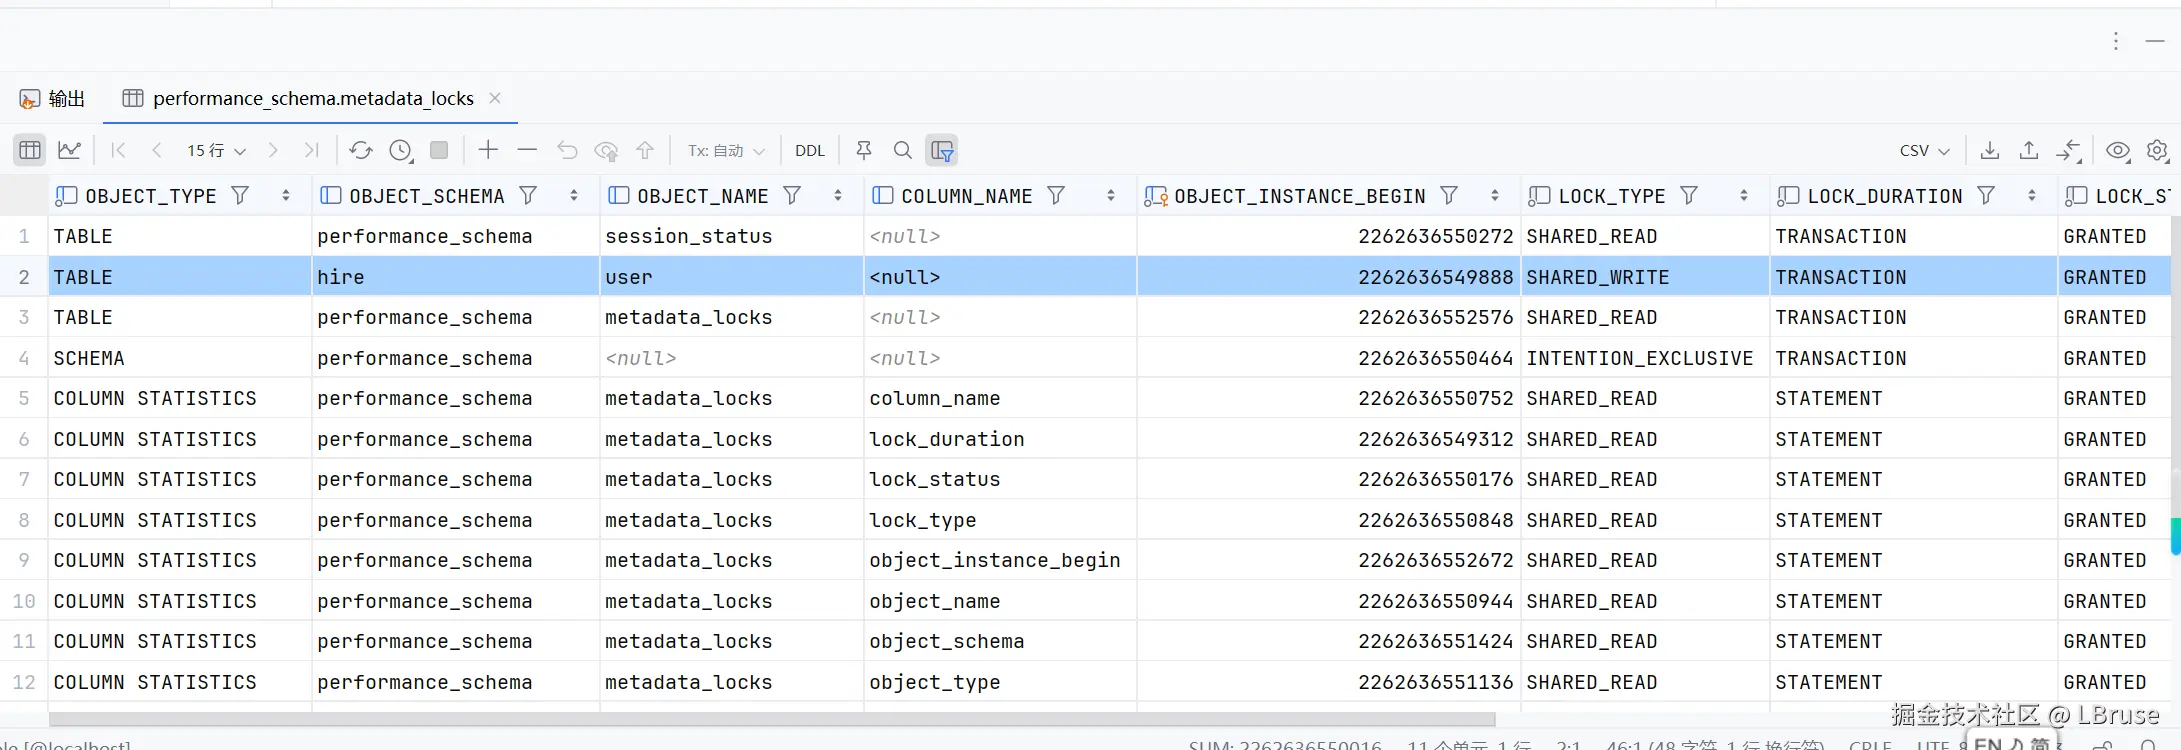2181x750 pixels.
Task: Click the horizontal scrollbar under the table
Action: [x=772, y=719]
